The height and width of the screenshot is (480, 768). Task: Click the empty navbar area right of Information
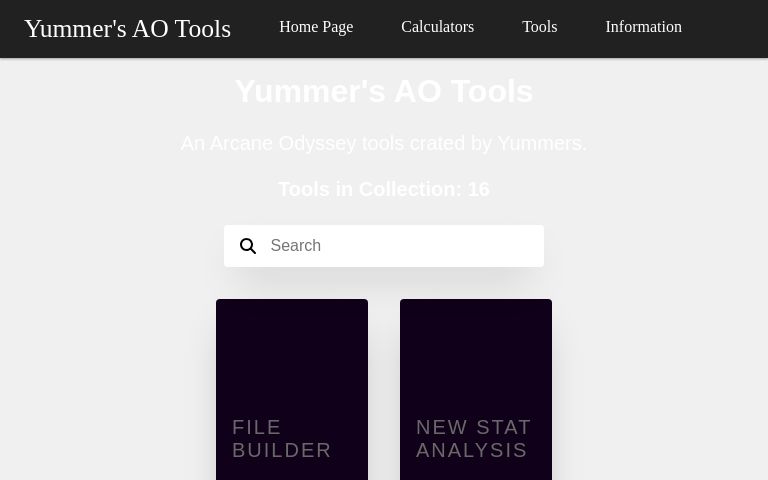pyautogui.click(x=728, y=28)
